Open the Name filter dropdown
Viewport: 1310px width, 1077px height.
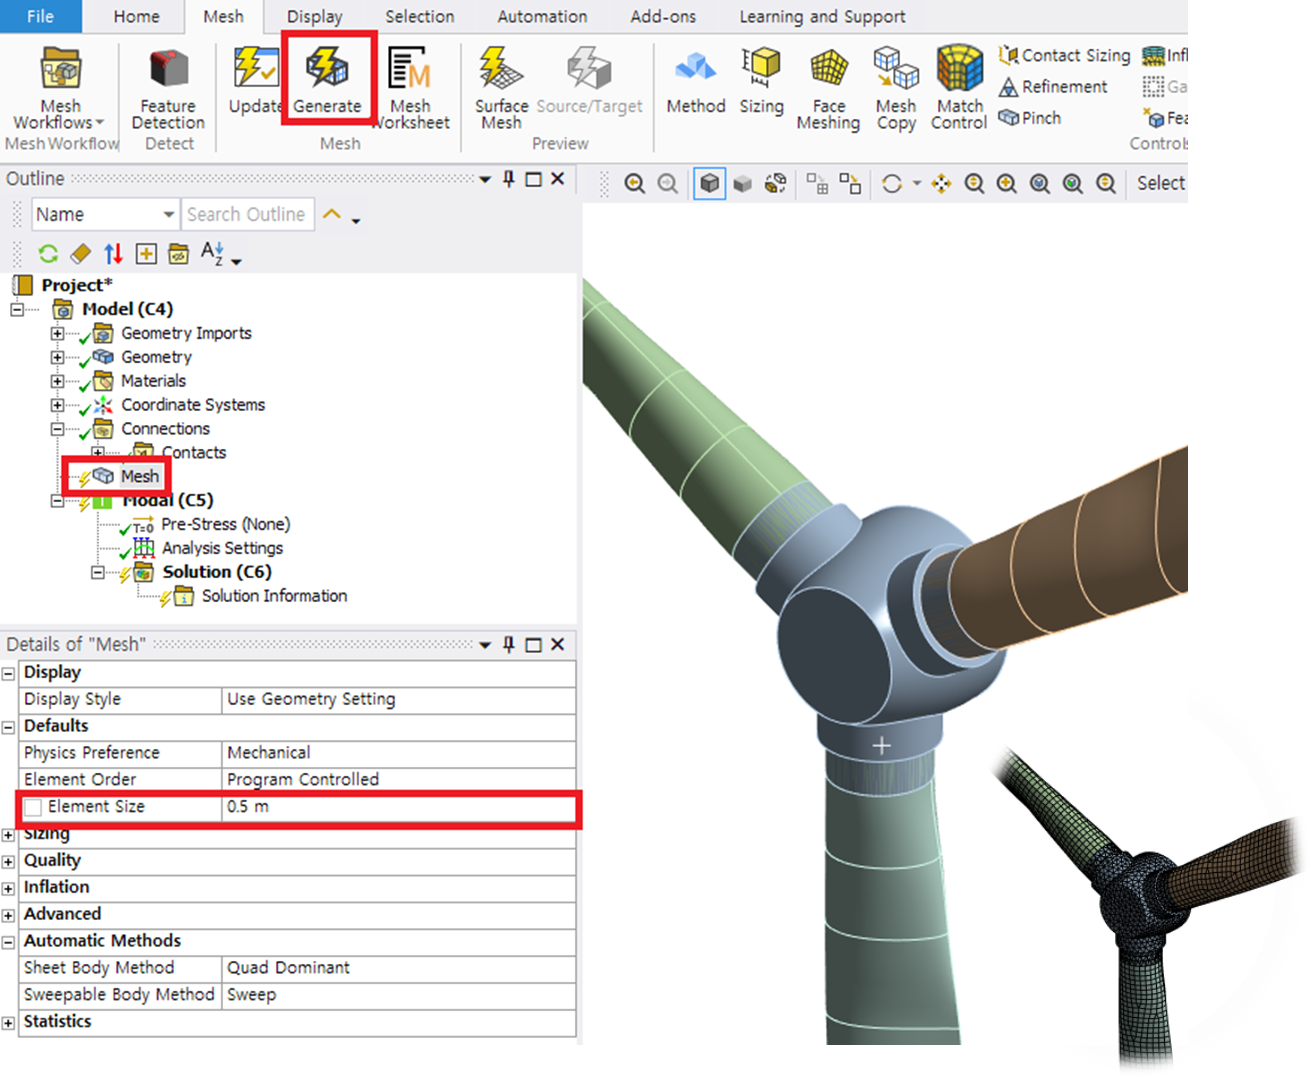168,215
